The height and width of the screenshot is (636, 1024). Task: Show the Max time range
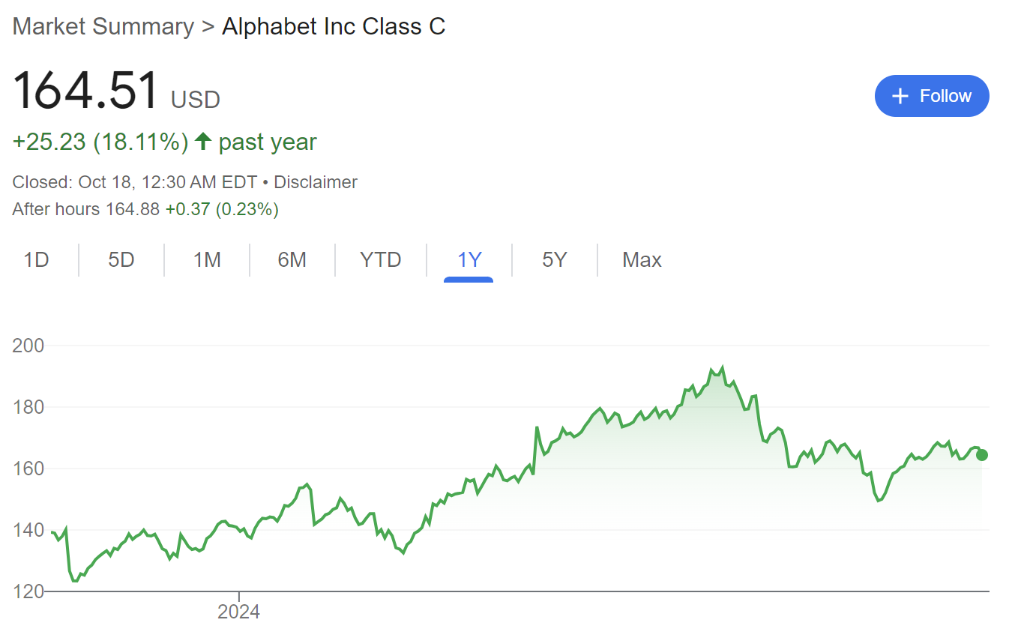641,260
